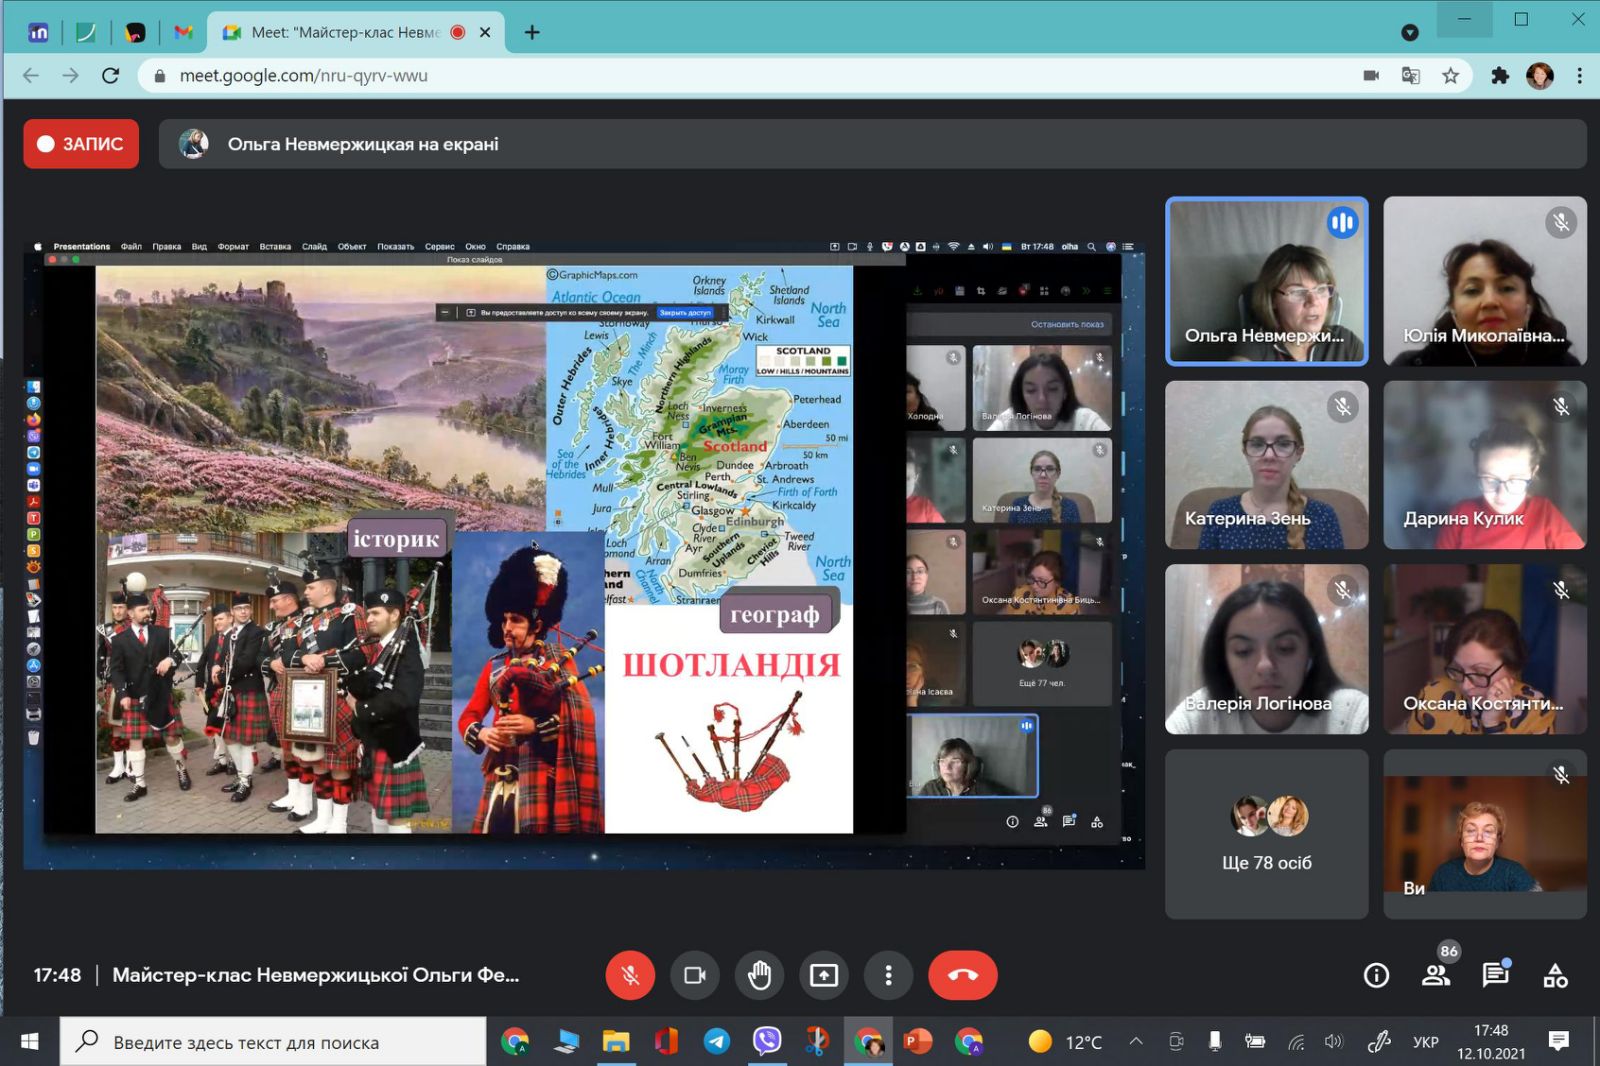Screen dimensions: 1600x1066
Task: Expand the system tray hidden icons
Action: [x=1136, y=1042]
